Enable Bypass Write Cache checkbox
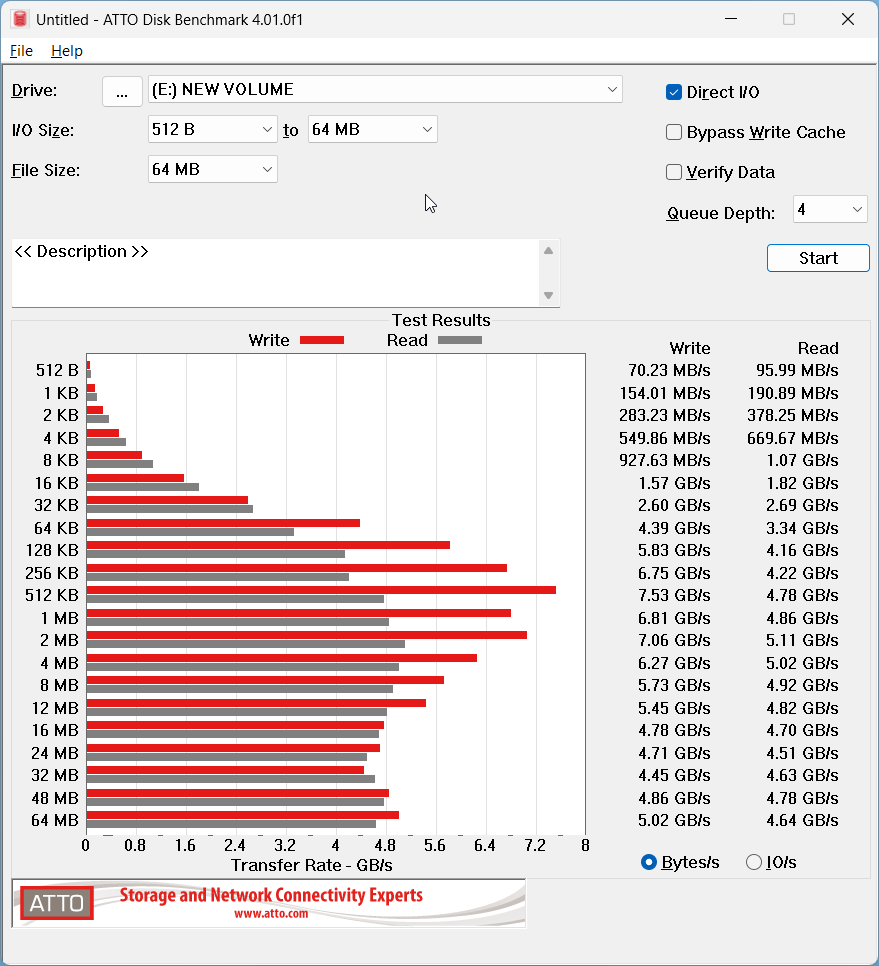 674,132
